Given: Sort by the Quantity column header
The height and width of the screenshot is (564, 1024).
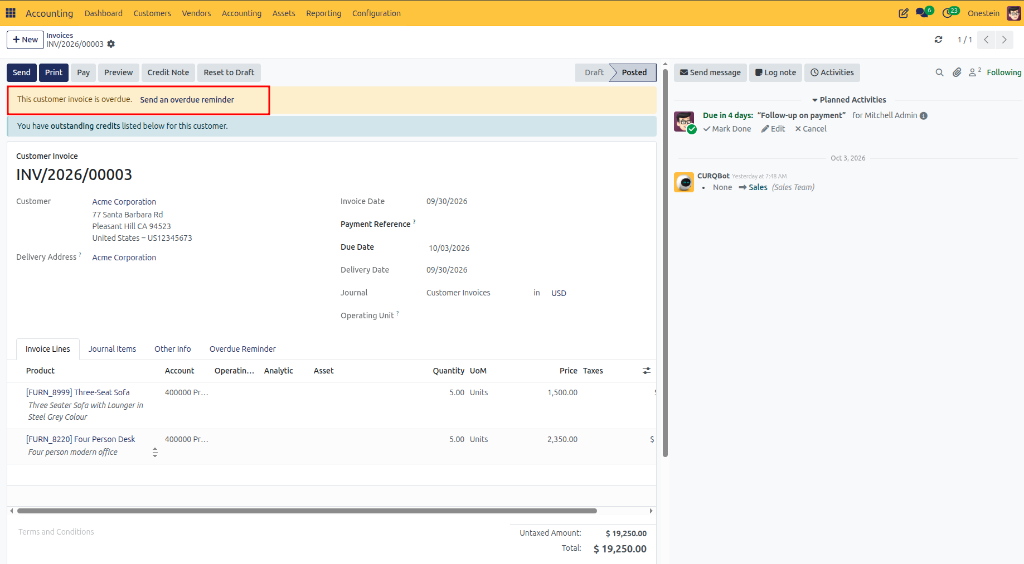Looking at the screenshot, I should click(x=448, y=371).
